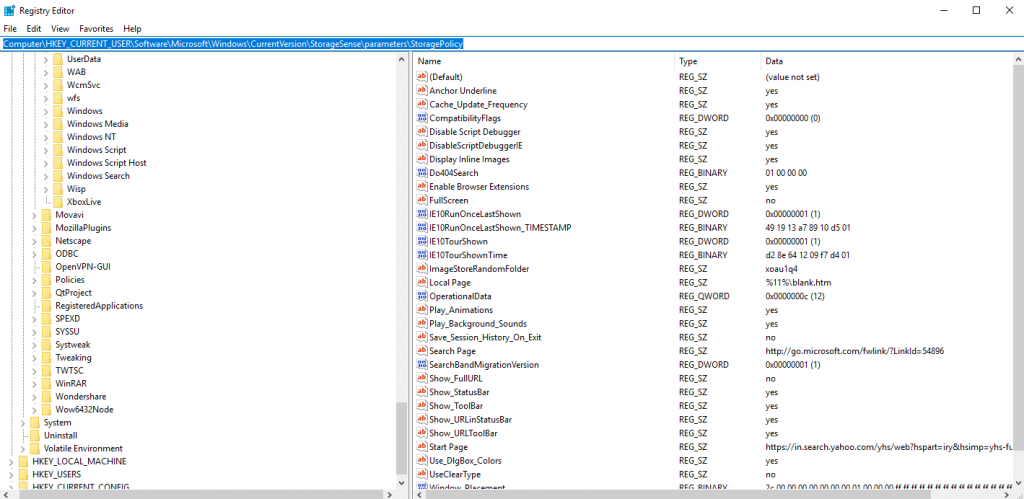This screenshot has height=499, width=1024.
Task: Sort values by the Data column header
Action: (886, 61)
